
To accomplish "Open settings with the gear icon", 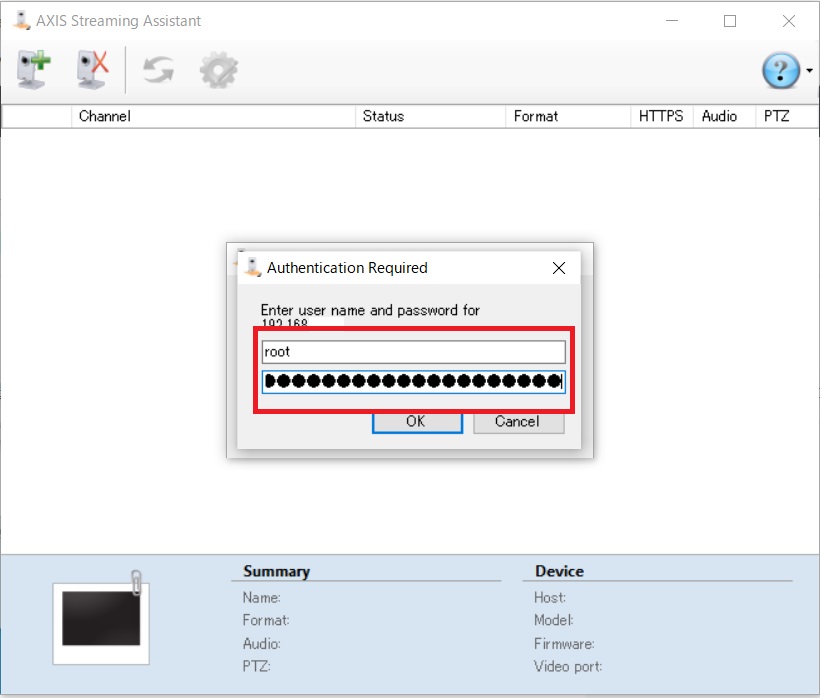I will pyautogui.click(x=219, y=70).
